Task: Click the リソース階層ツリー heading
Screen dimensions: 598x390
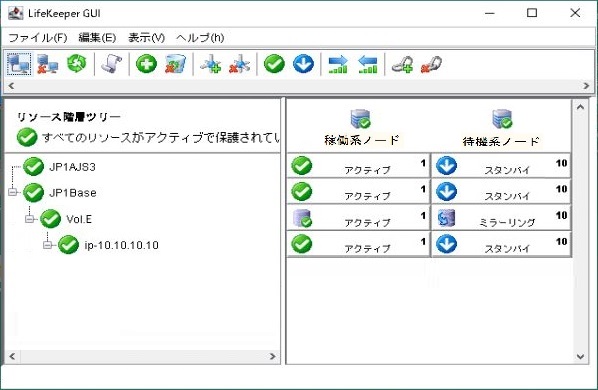Action: tap(69, 117)
